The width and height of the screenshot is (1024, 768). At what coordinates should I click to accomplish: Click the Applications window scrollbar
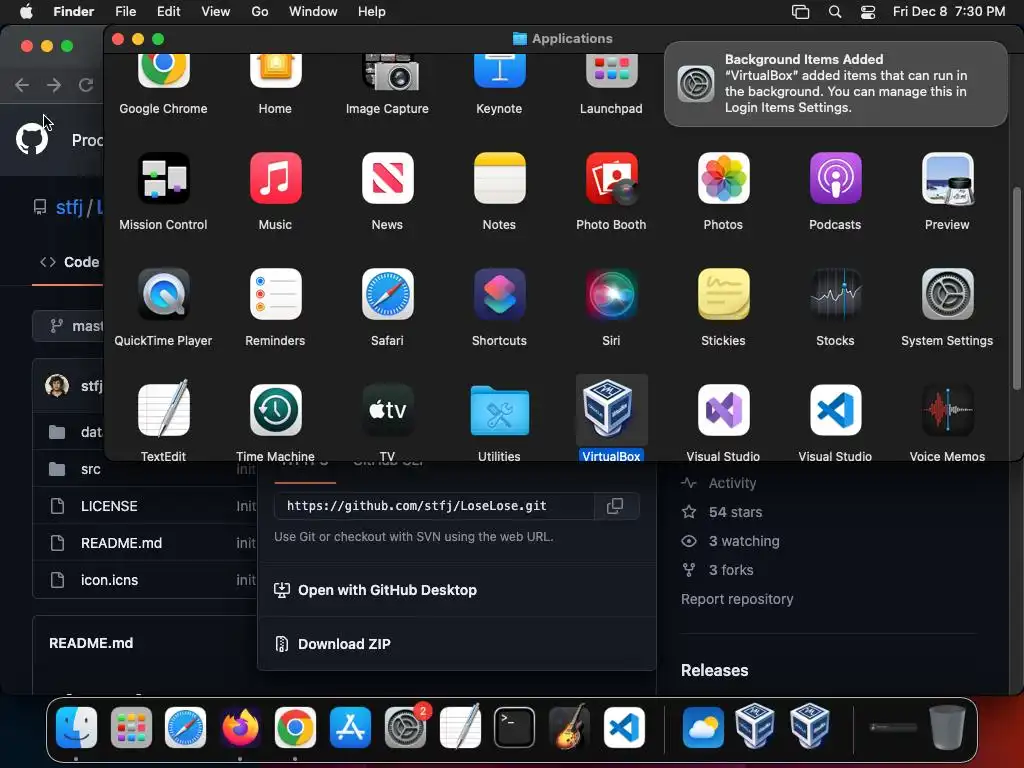coord(1016,287)
